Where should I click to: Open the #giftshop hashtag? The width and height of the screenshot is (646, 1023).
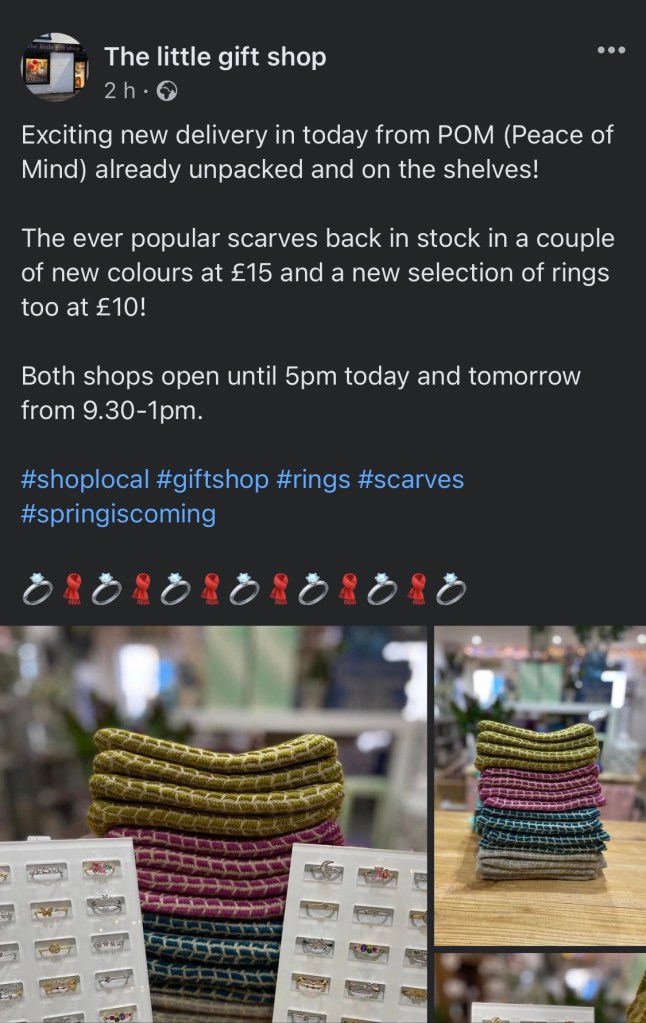click(x=212, y=480)
